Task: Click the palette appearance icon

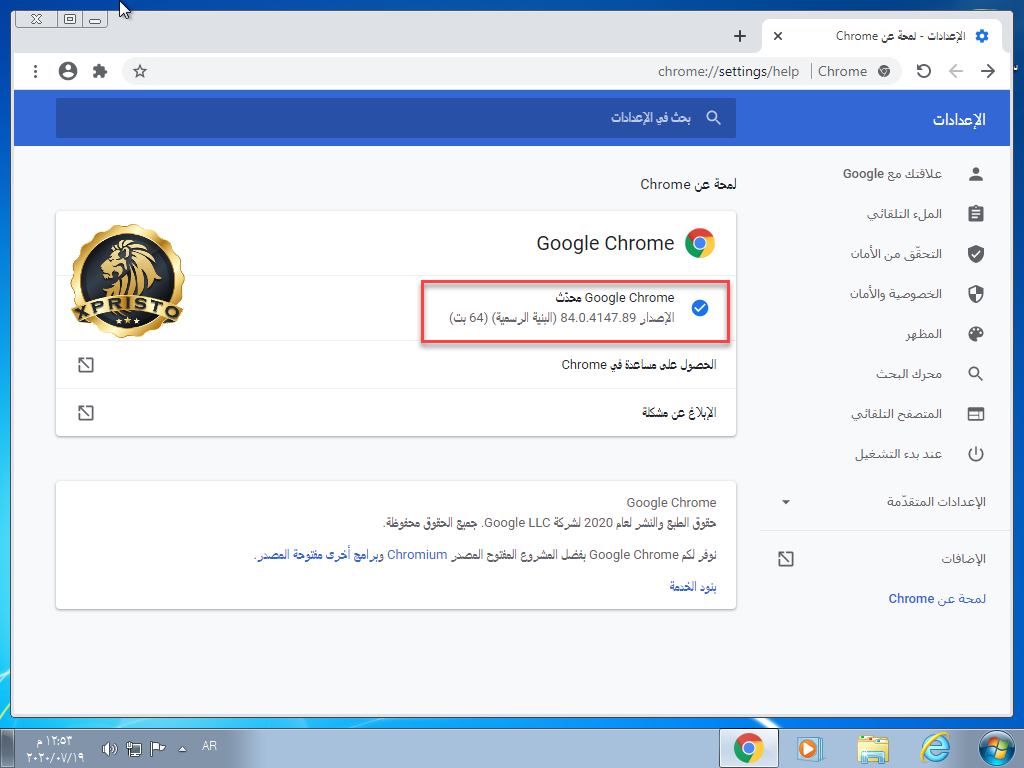Action: pos(976,334)
